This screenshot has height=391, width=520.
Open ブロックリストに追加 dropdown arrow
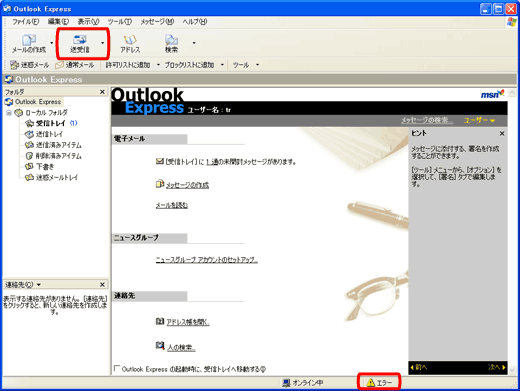click(x=222, y=65)
